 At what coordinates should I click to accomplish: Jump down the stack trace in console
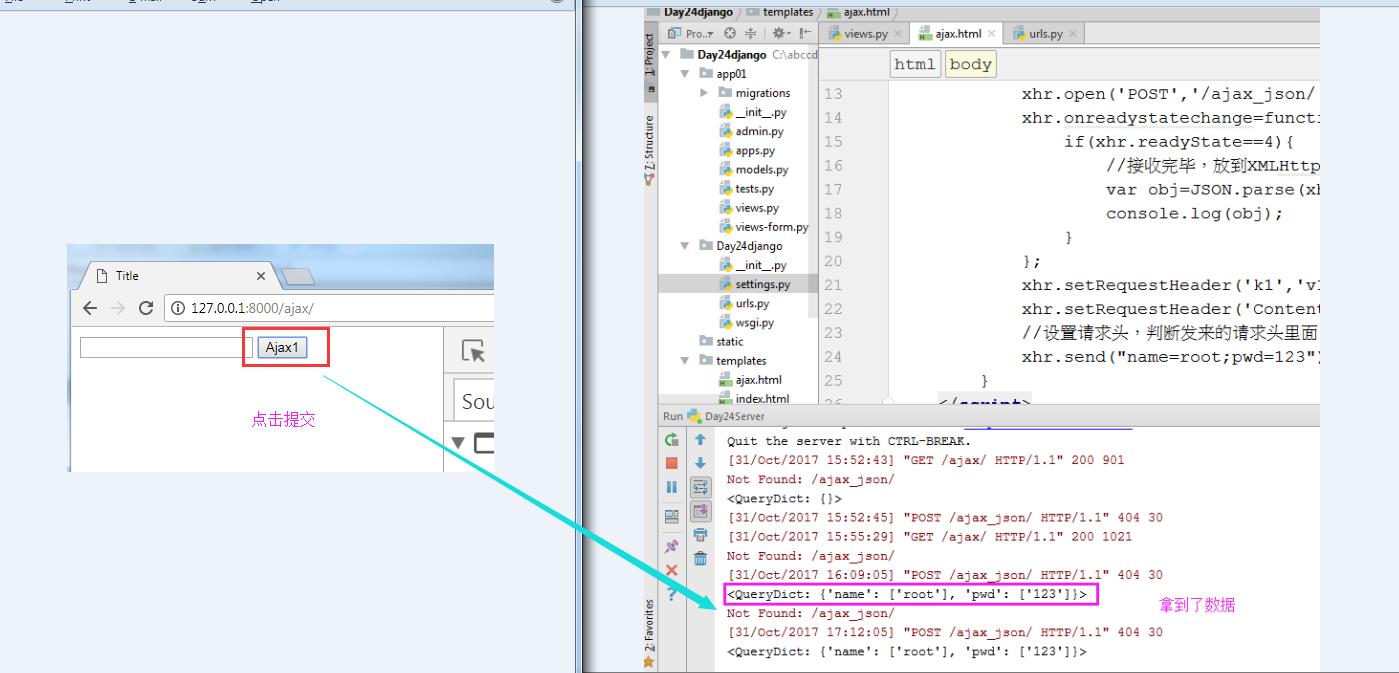[x=701, y=463]
